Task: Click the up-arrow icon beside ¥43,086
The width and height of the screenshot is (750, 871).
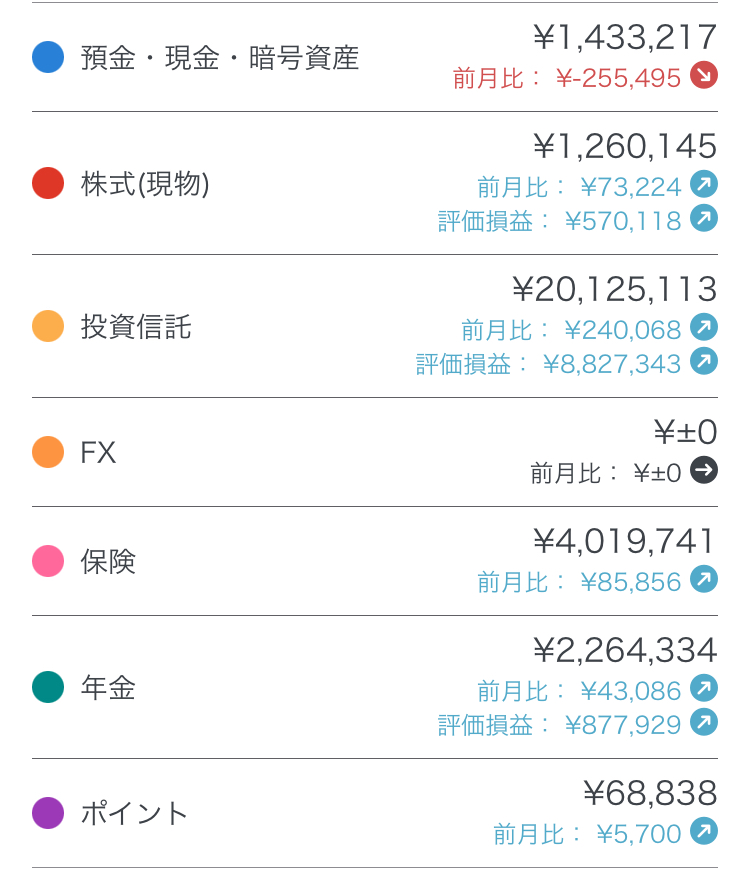Action: point(704,689)
